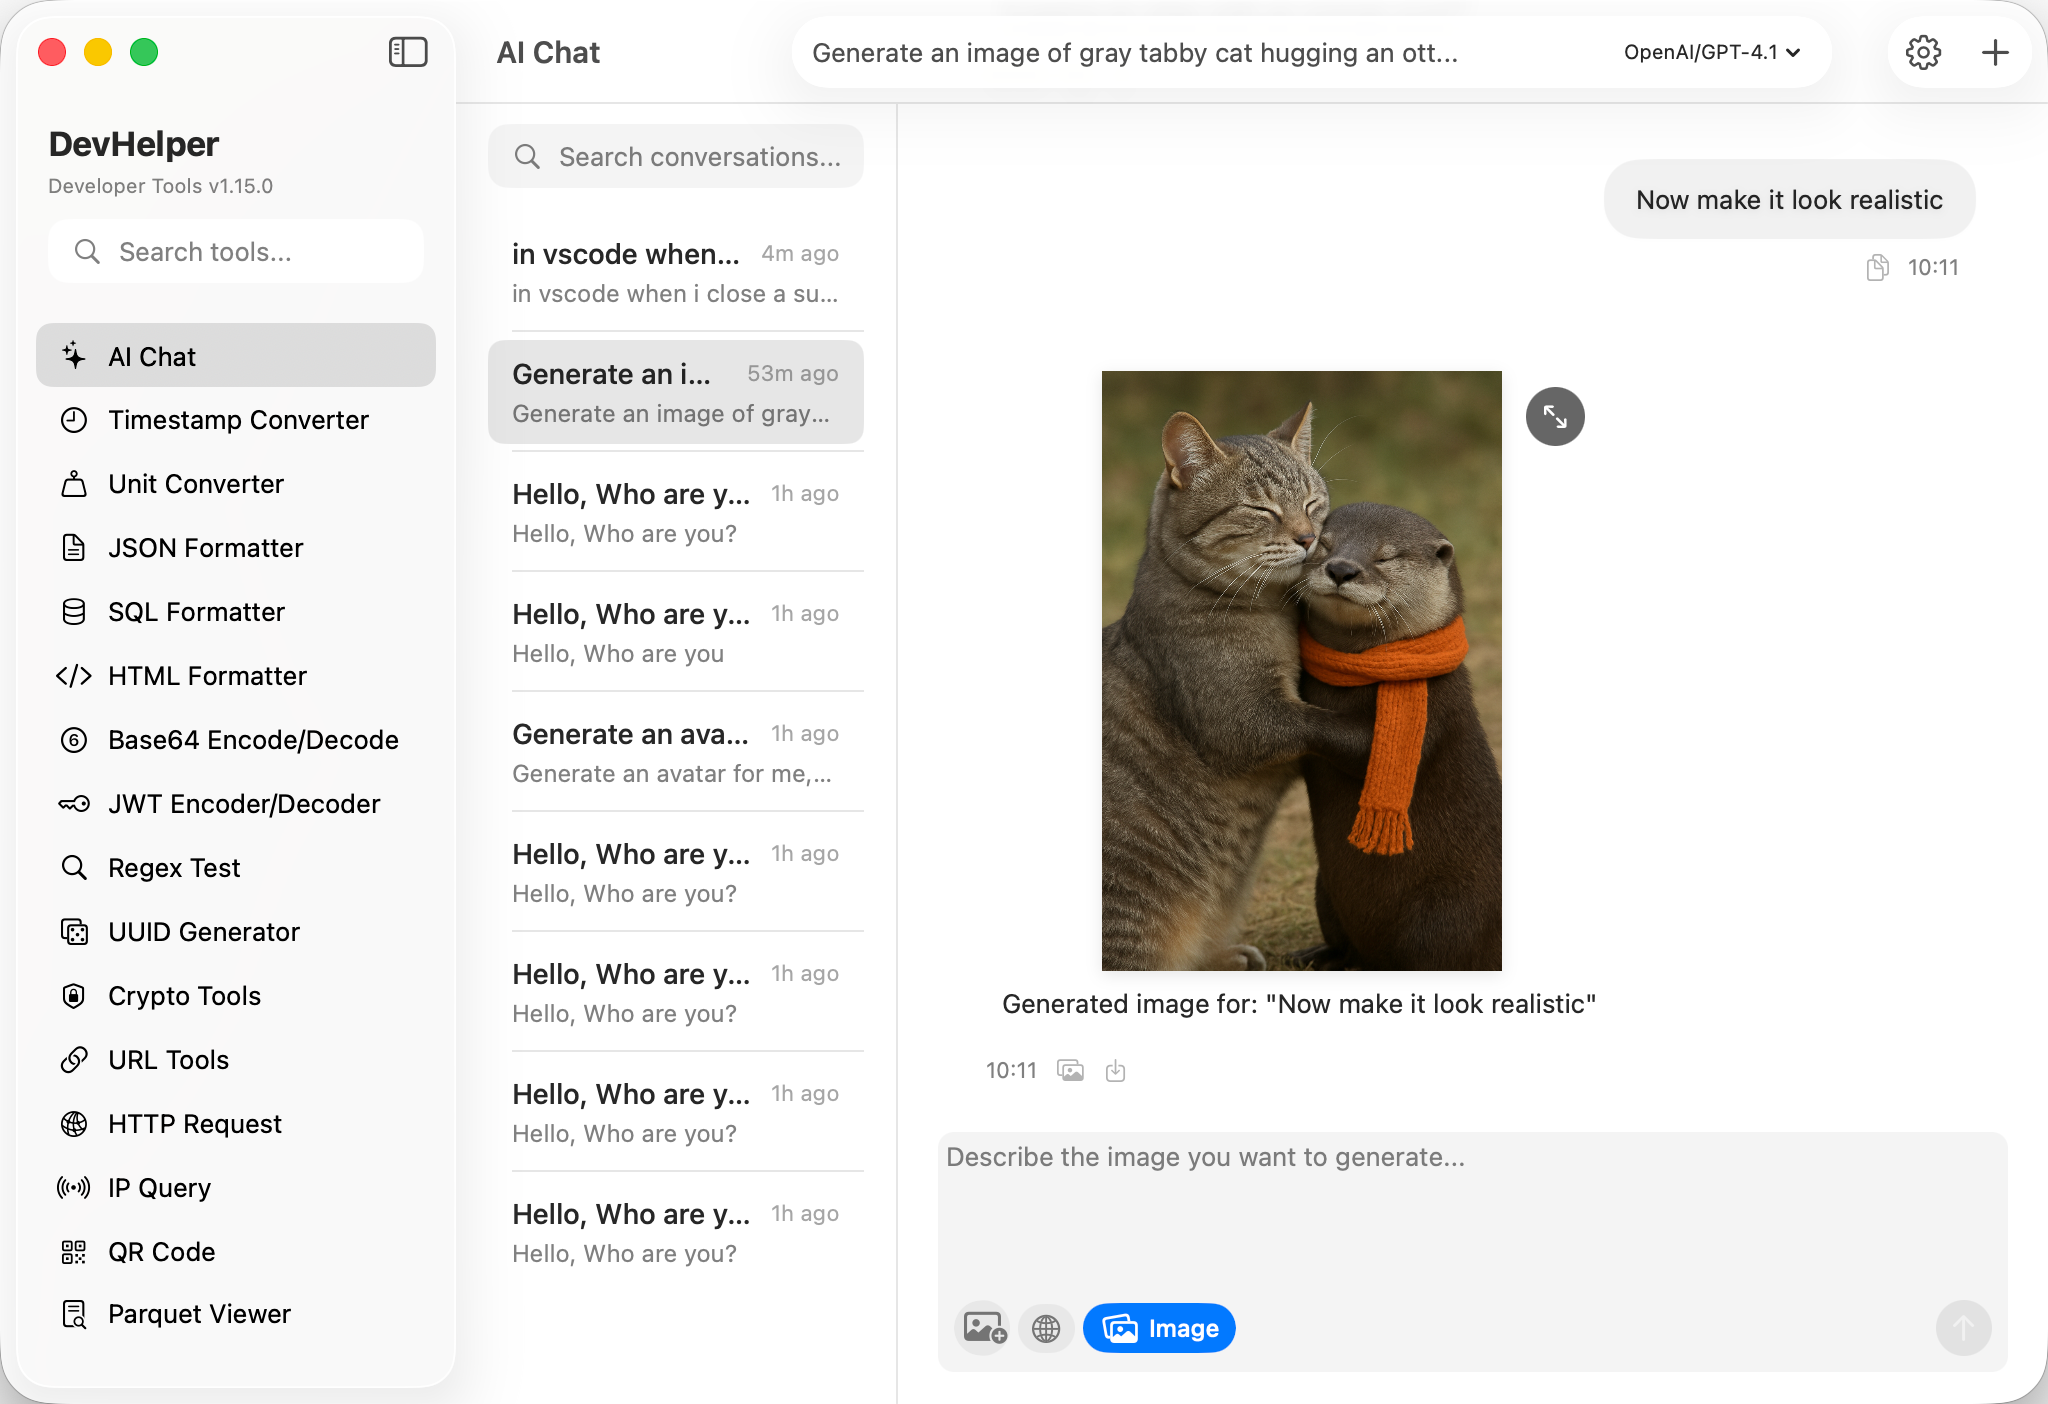Copy the 'Now make it look realistic' message
The width and height of the screenshot is (2048, 1404).
[1877, 267]
